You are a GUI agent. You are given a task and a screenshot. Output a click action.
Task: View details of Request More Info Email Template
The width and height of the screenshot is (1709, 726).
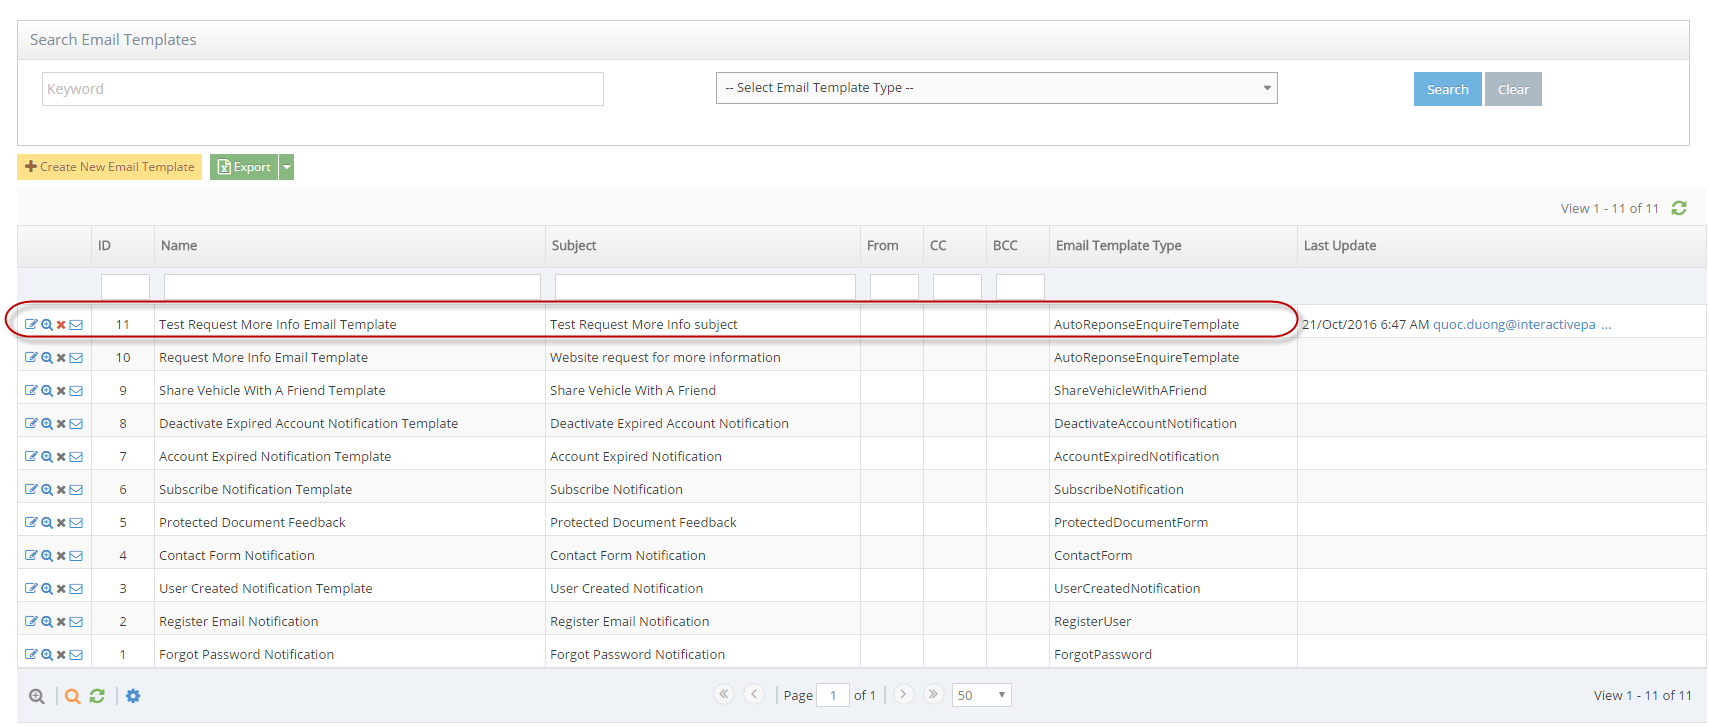(46, 357)
